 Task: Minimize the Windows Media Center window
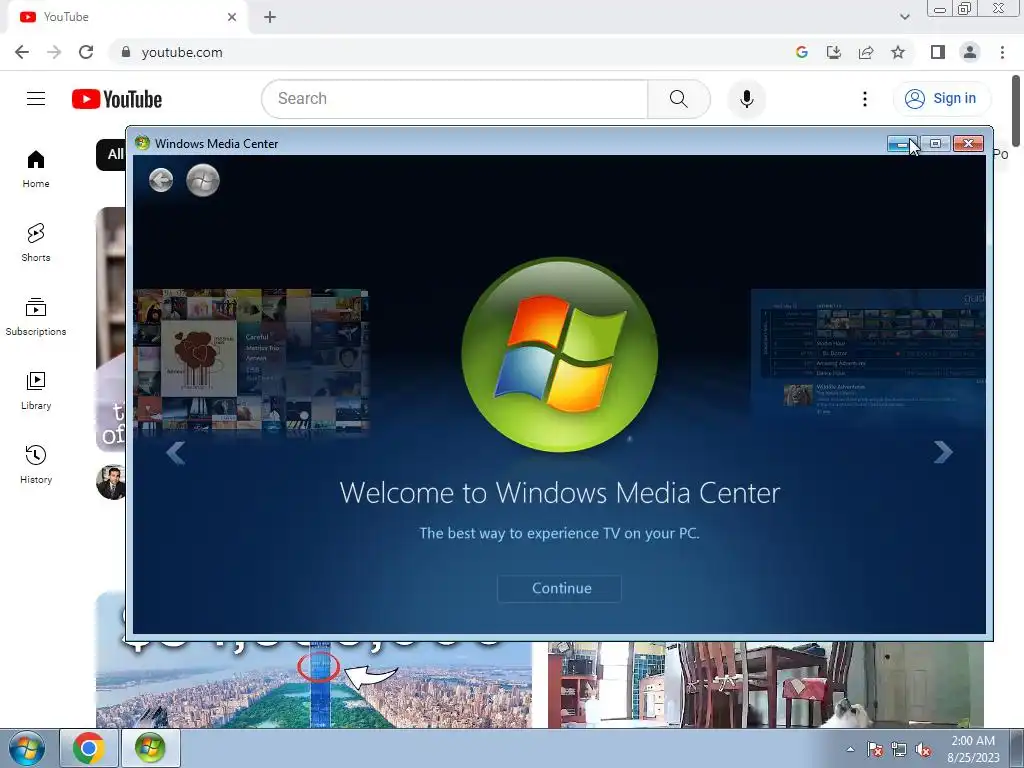pyautogui.click(x=903, y=144)
